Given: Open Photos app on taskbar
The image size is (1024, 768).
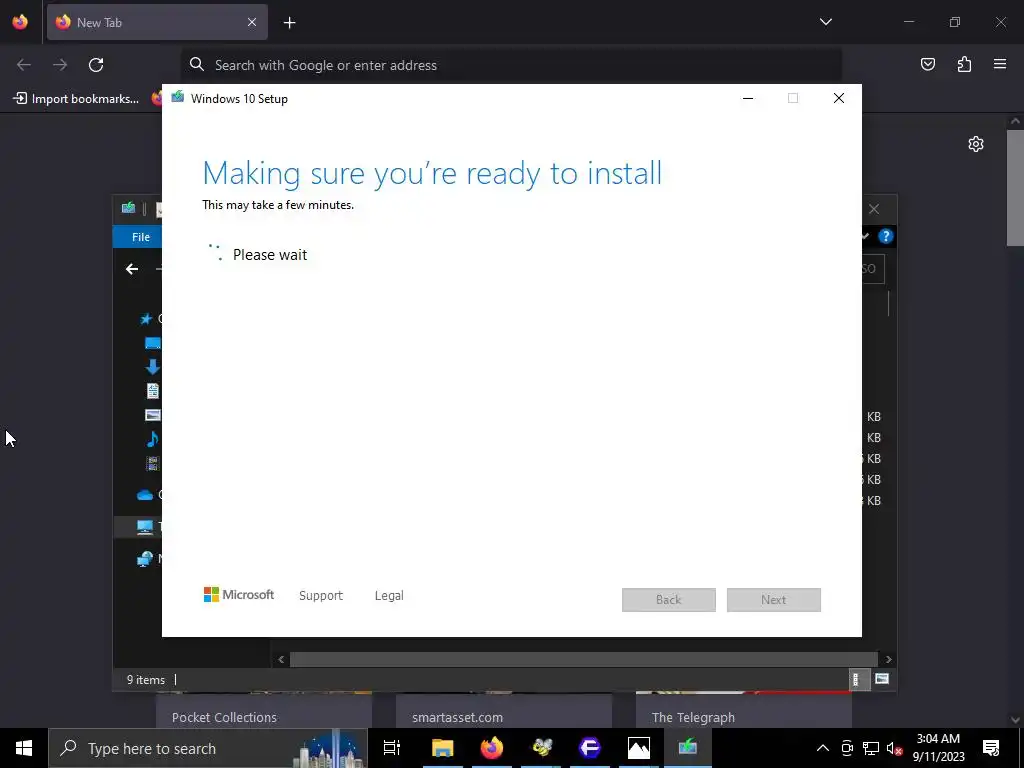Looking at the screenshot, I should click(639, 748).
